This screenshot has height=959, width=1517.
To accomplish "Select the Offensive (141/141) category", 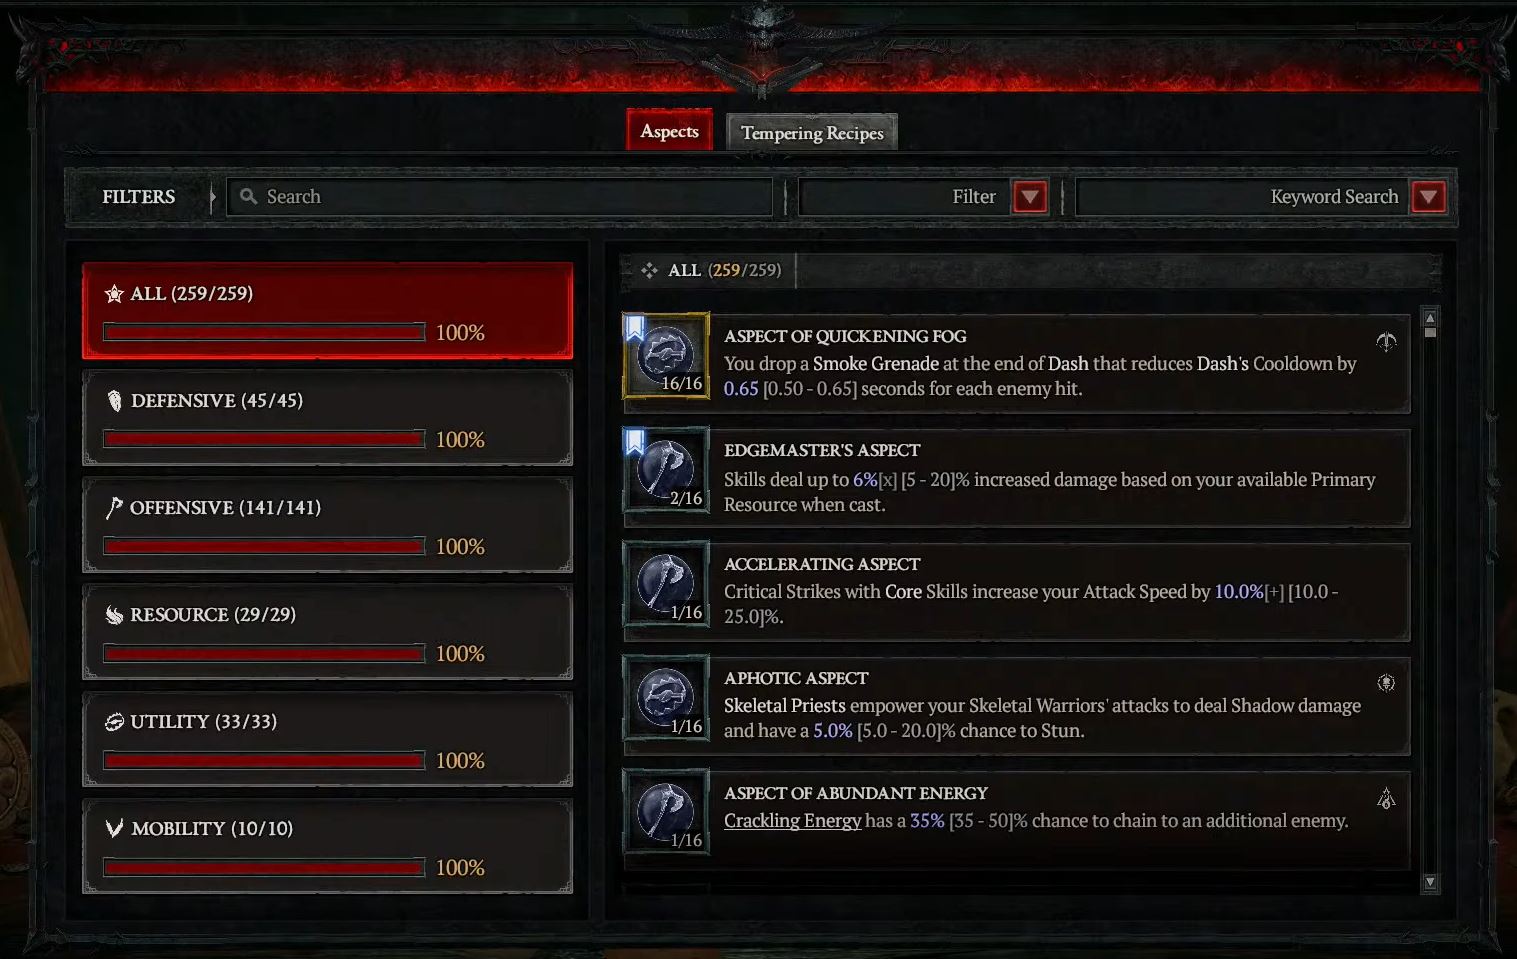I will tap(328, 525).
